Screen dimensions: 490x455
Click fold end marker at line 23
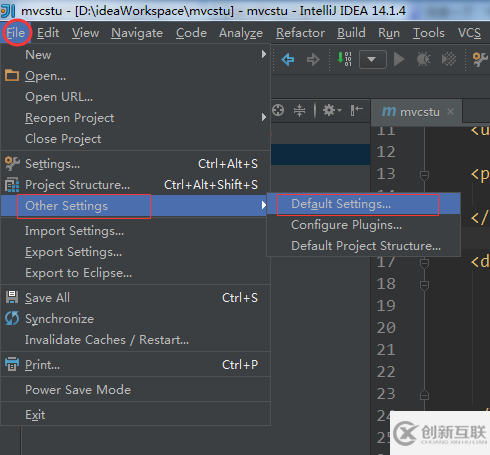[x=424, y=395]
